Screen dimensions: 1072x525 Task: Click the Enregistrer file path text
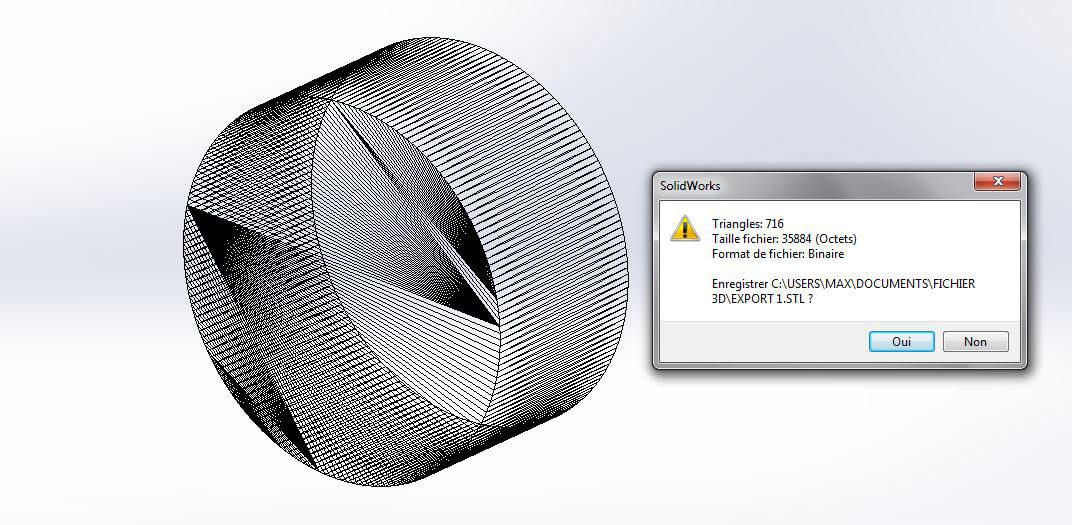844,291
